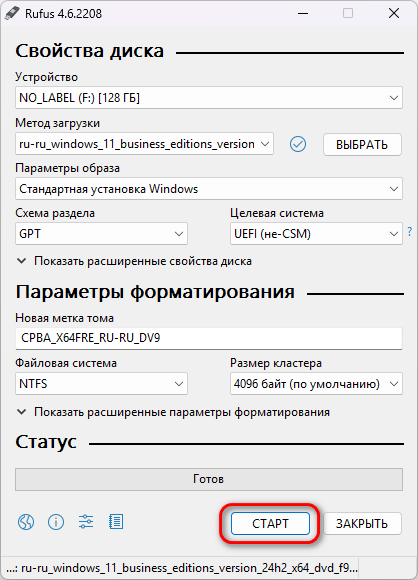Open the Целевая система UEFI dropdown

point(316,233)
